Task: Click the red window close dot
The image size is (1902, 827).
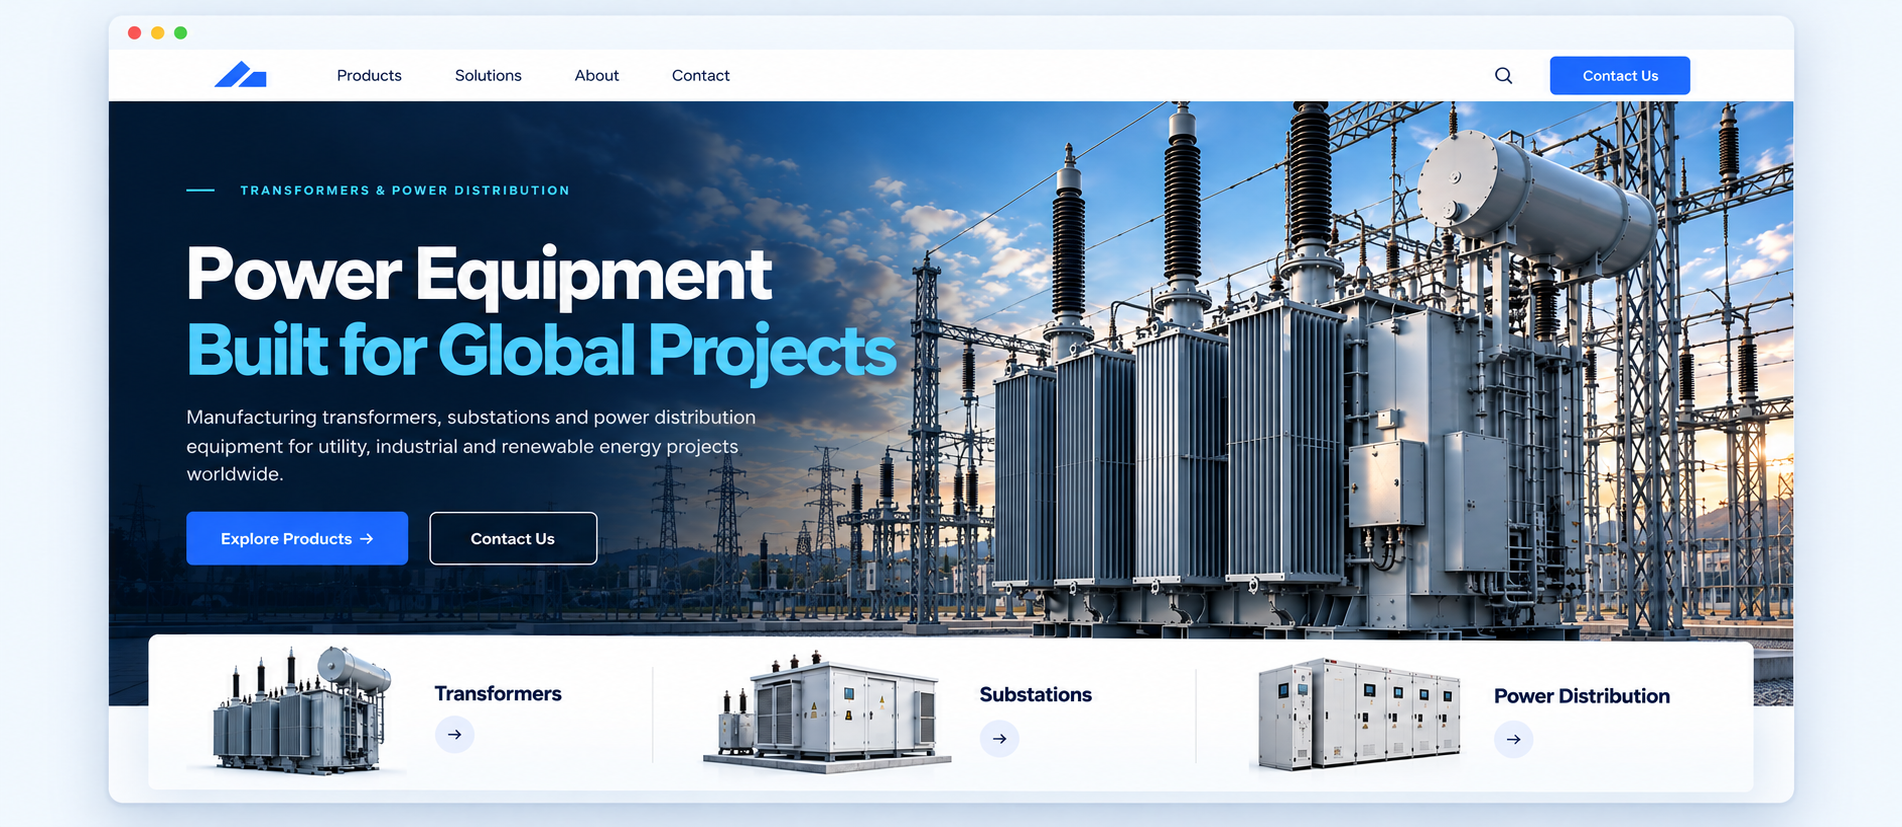Action: [134, 33]
